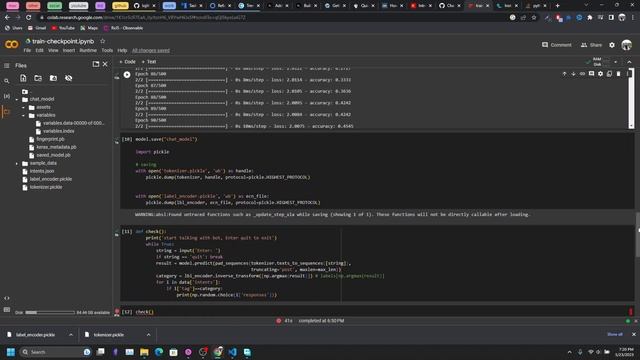Open Visual Studio Code from taskbar
The image size is (640, 360).
pyautogui.click(x=232, y=352)
